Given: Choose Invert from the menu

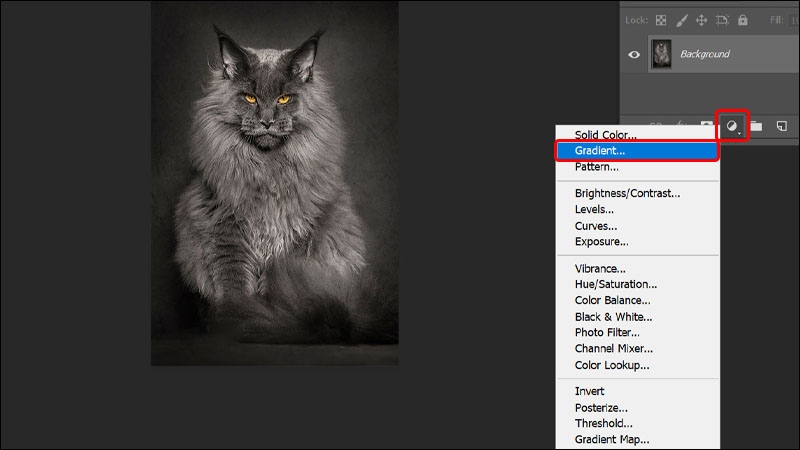Looking at the screenshot, I should [x=637, y=391].
